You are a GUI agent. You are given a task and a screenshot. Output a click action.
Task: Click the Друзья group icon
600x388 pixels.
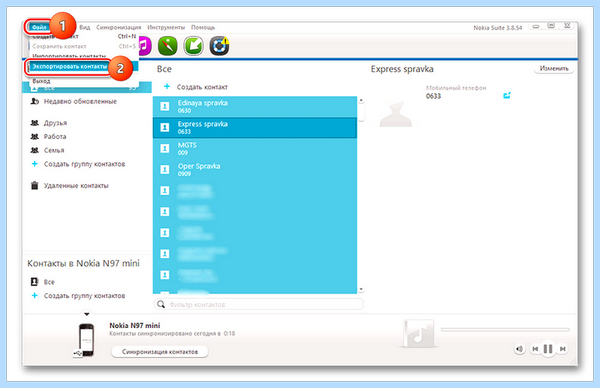point(34,123)
